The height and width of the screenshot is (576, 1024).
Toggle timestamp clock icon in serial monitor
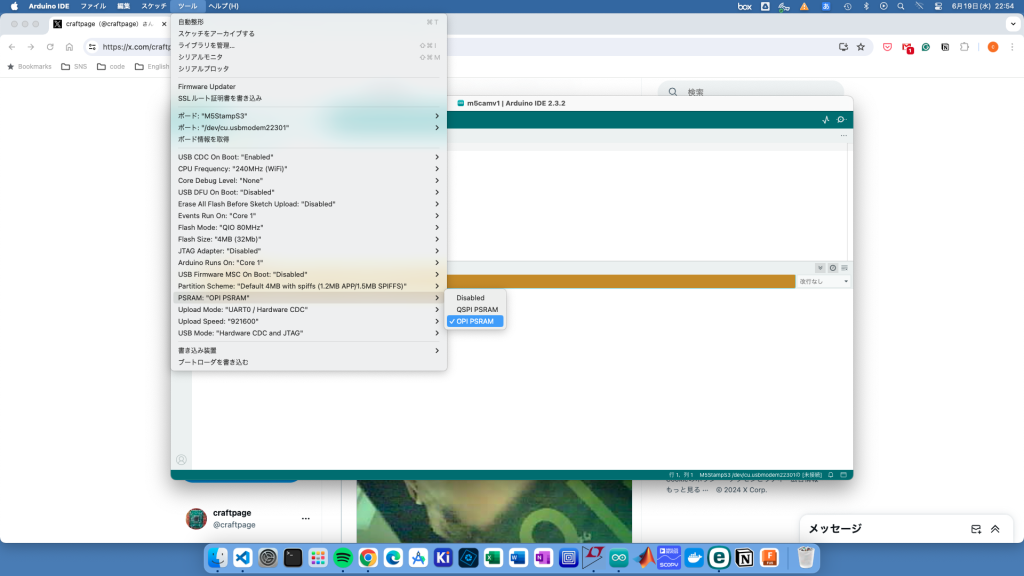(833, 268)
